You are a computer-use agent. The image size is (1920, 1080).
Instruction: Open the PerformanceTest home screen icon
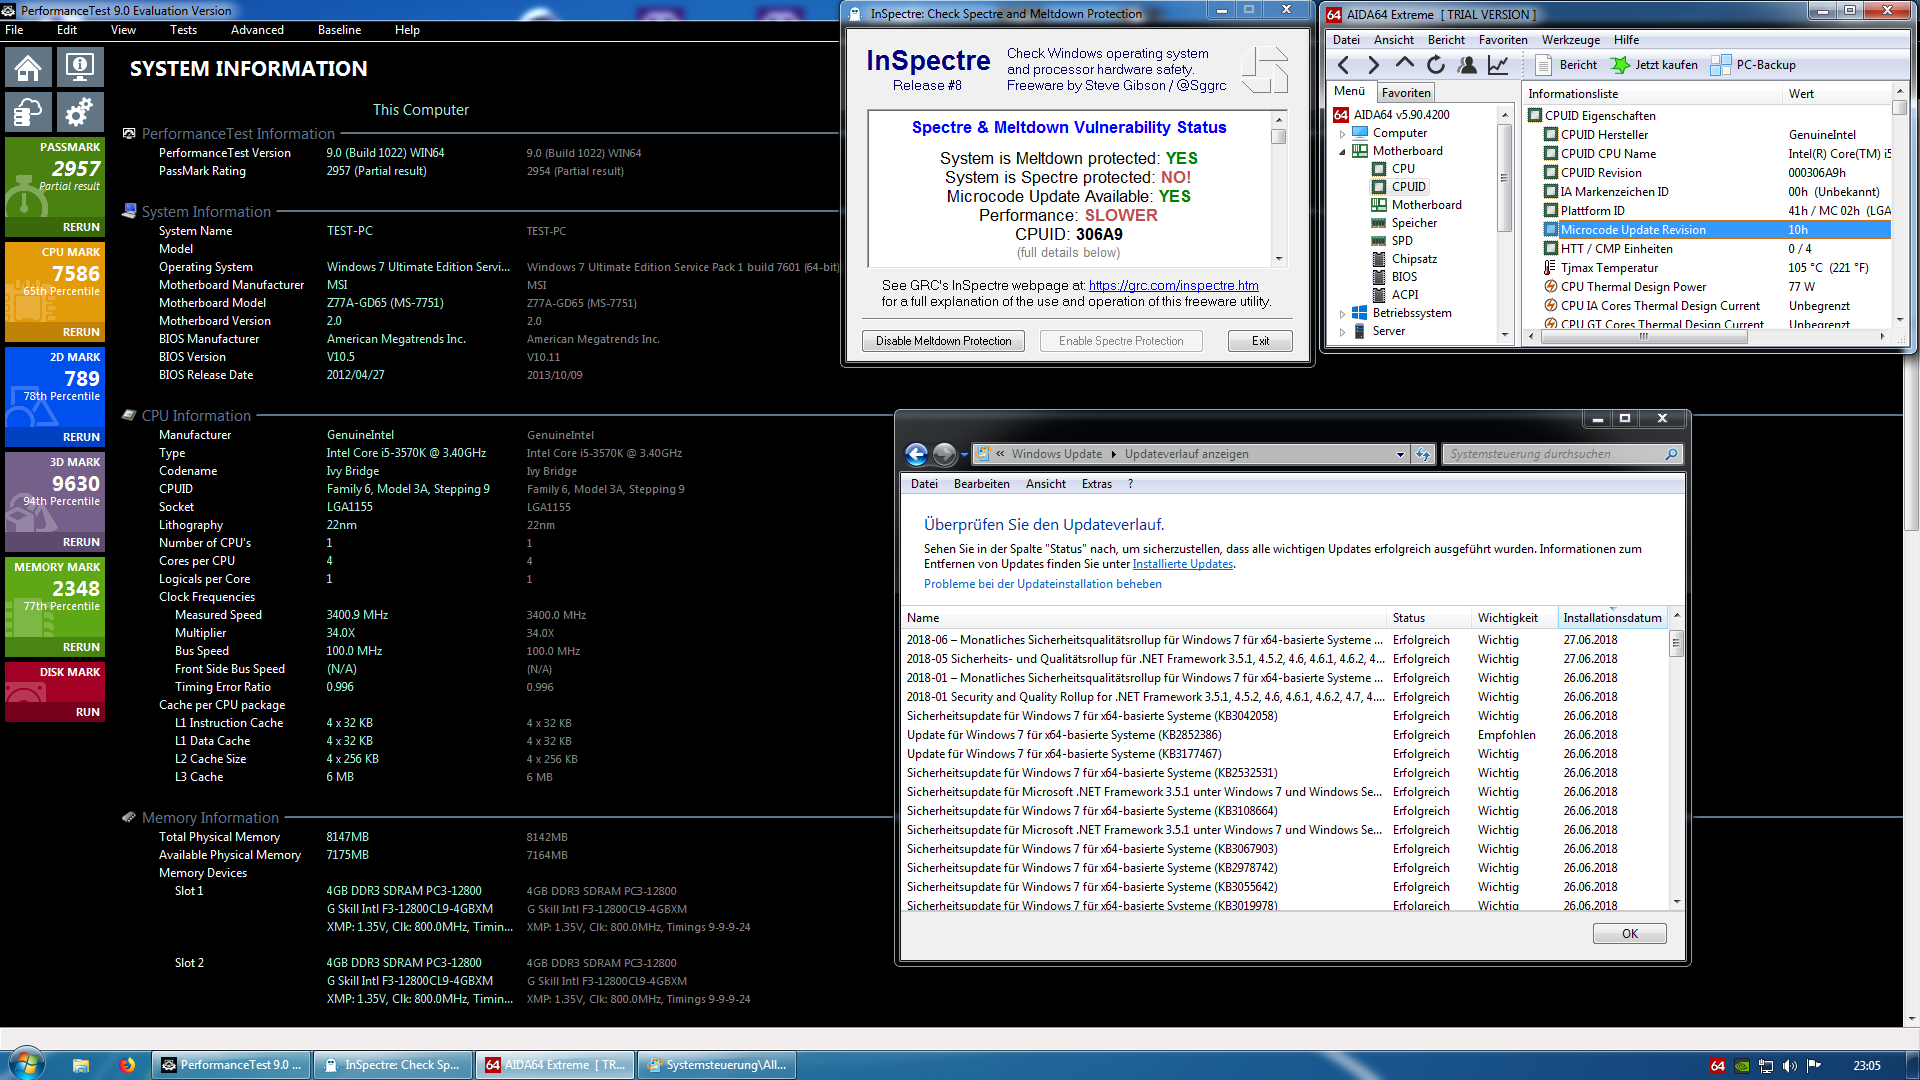point(28,68)
